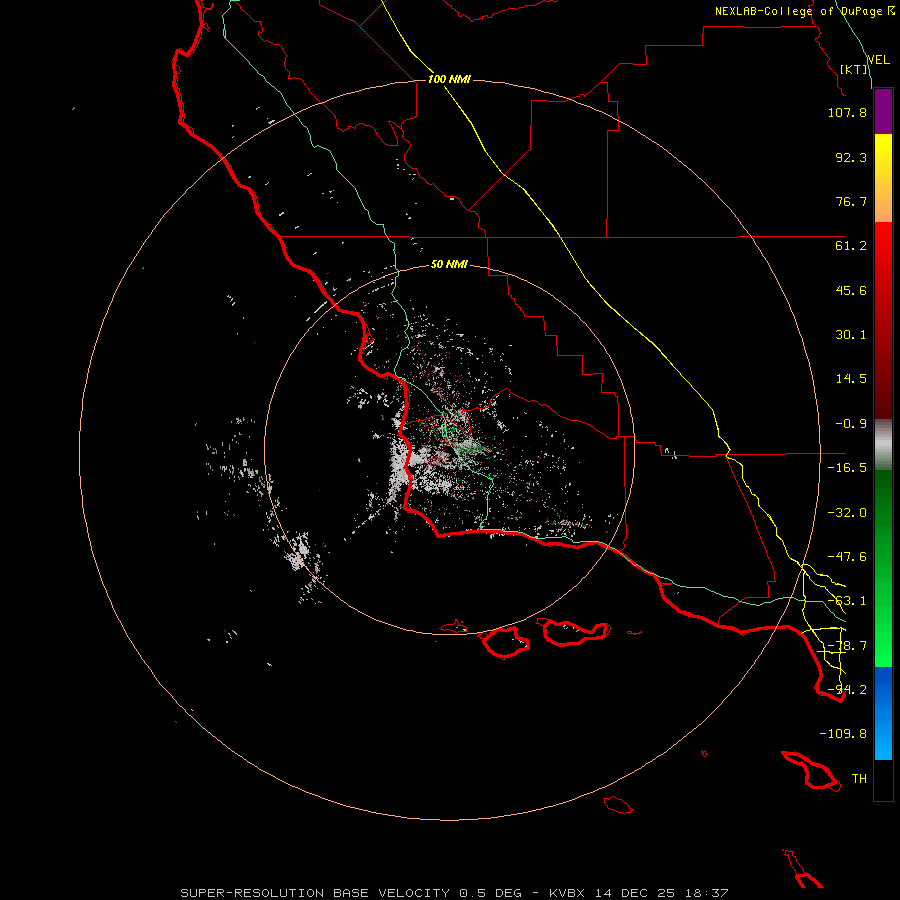Click the -78.7 legend value
This screenshot has width=900, height=900.
coord(847,646)
